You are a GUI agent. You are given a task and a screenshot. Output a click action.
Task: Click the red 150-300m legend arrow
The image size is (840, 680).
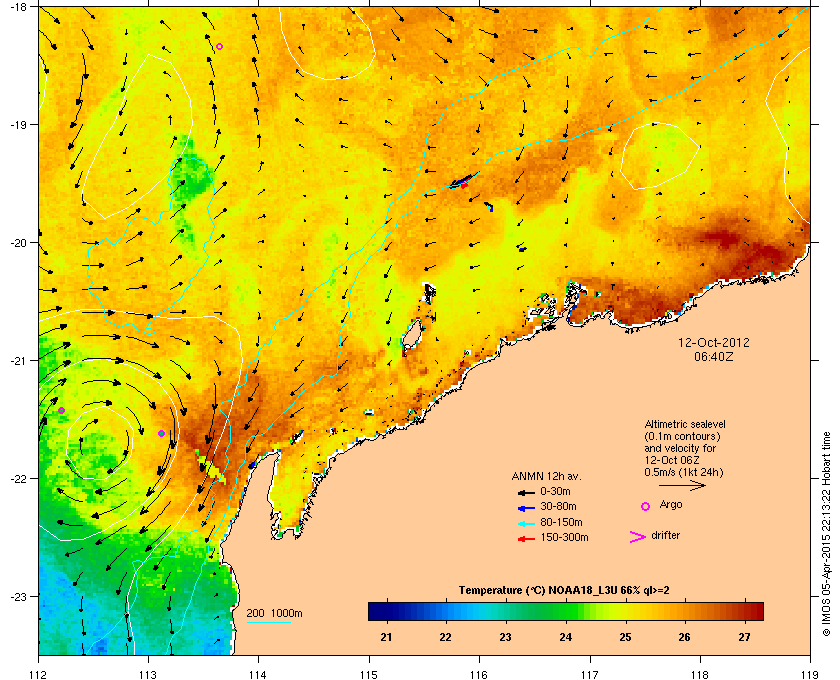click(526, 539)
